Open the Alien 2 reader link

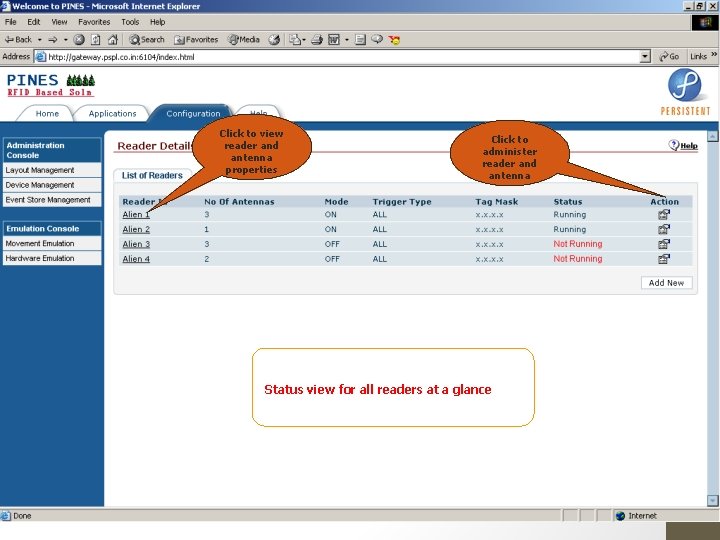coord(136,229)
